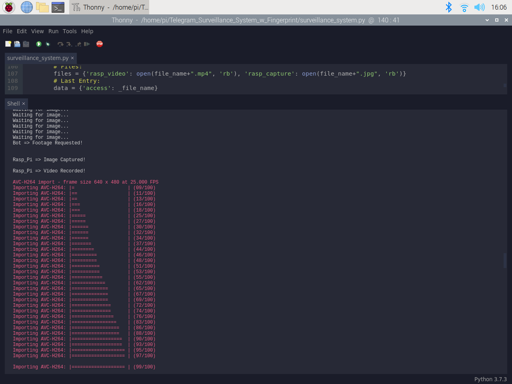Open the View menu
The width and height of the screenshot is (512, 384).
[37, 31]
